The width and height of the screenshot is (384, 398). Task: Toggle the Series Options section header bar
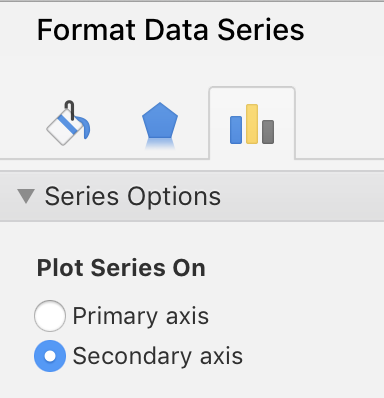click(192, 196)
